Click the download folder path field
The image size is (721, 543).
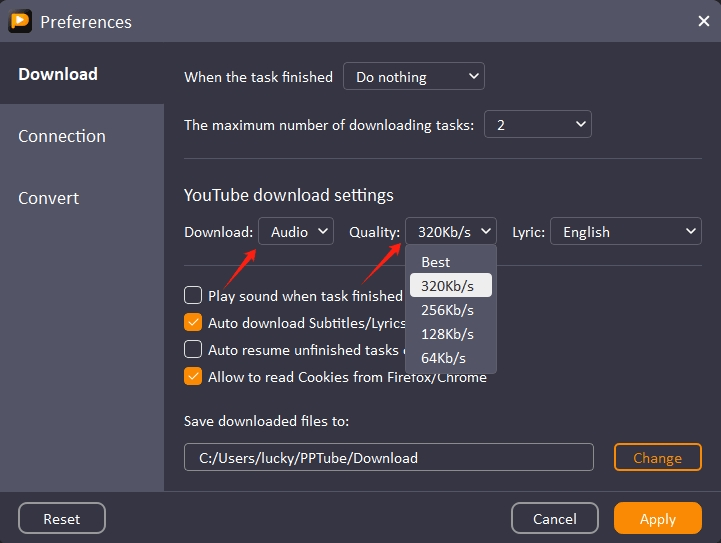[388, 458]
